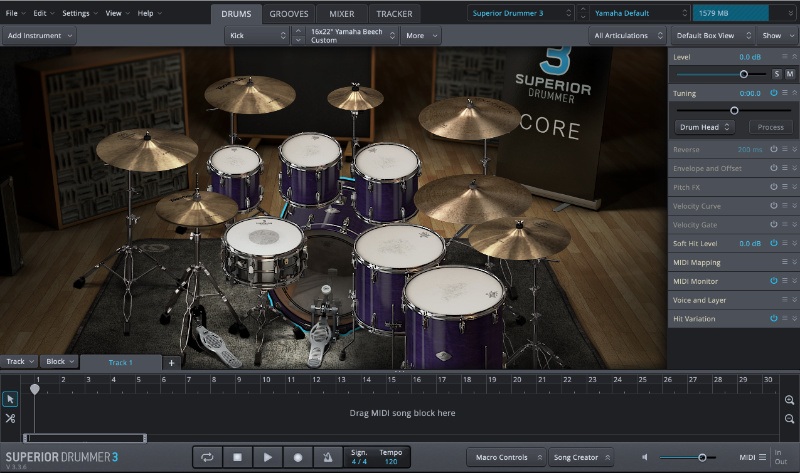Start playback with the play button
Screen dimensions: 800x473
click(x=267, y=457)
